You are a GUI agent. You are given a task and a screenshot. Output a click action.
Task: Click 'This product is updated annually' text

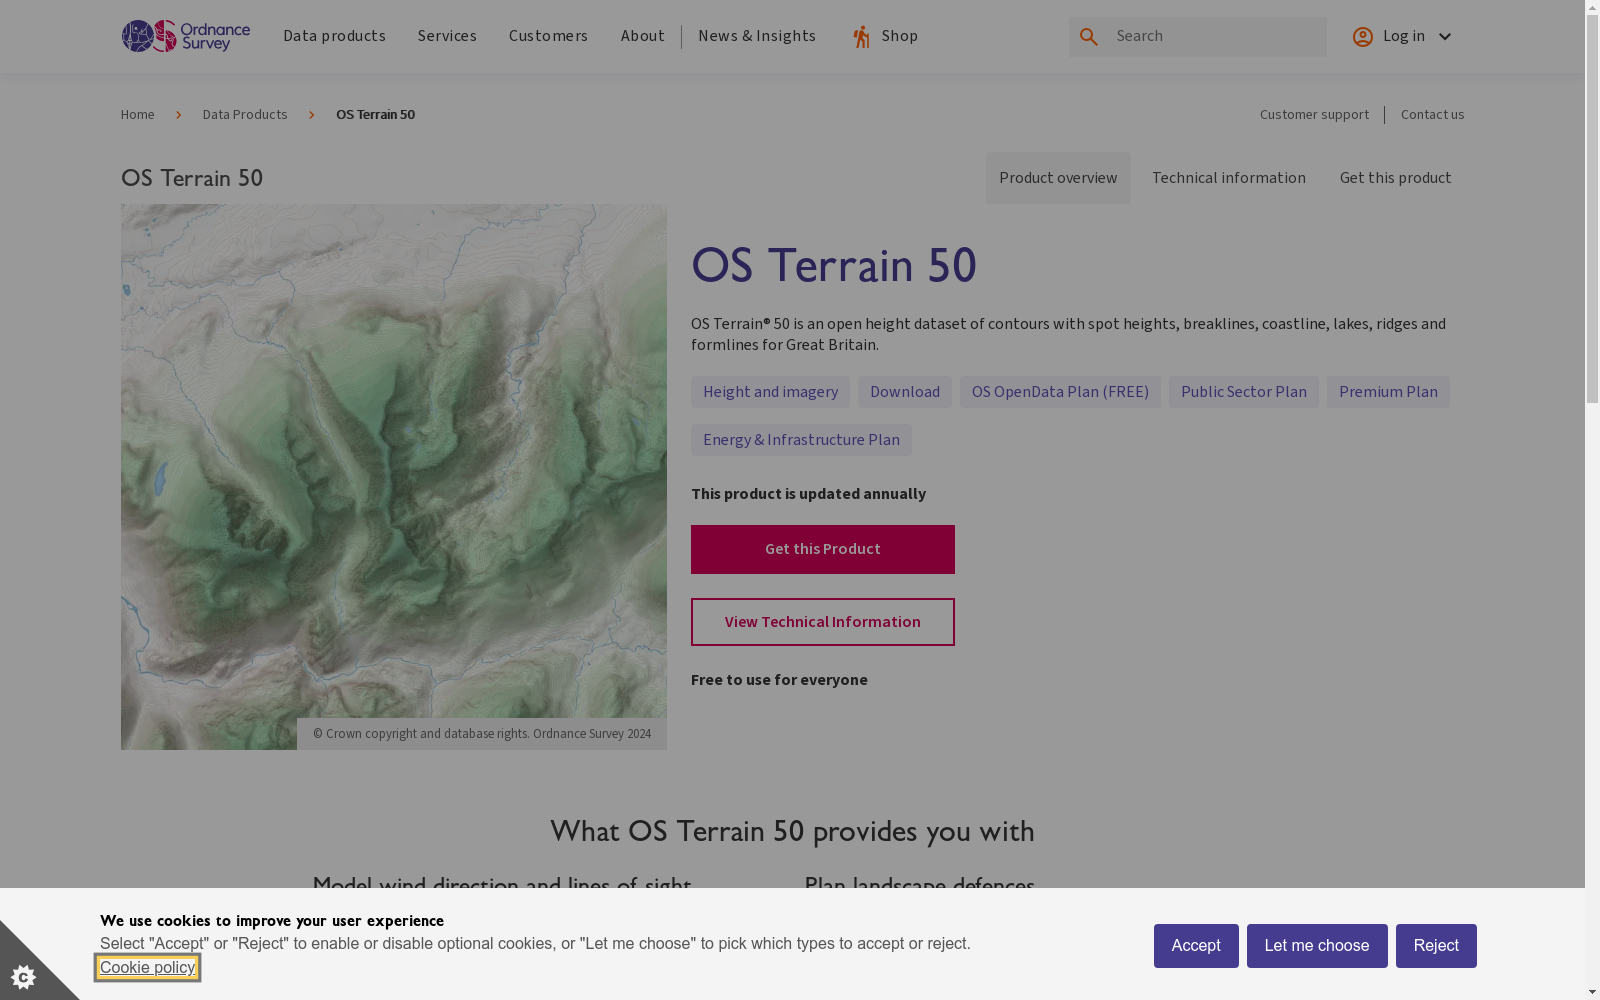pyautogui.click(x=808, y=494)
